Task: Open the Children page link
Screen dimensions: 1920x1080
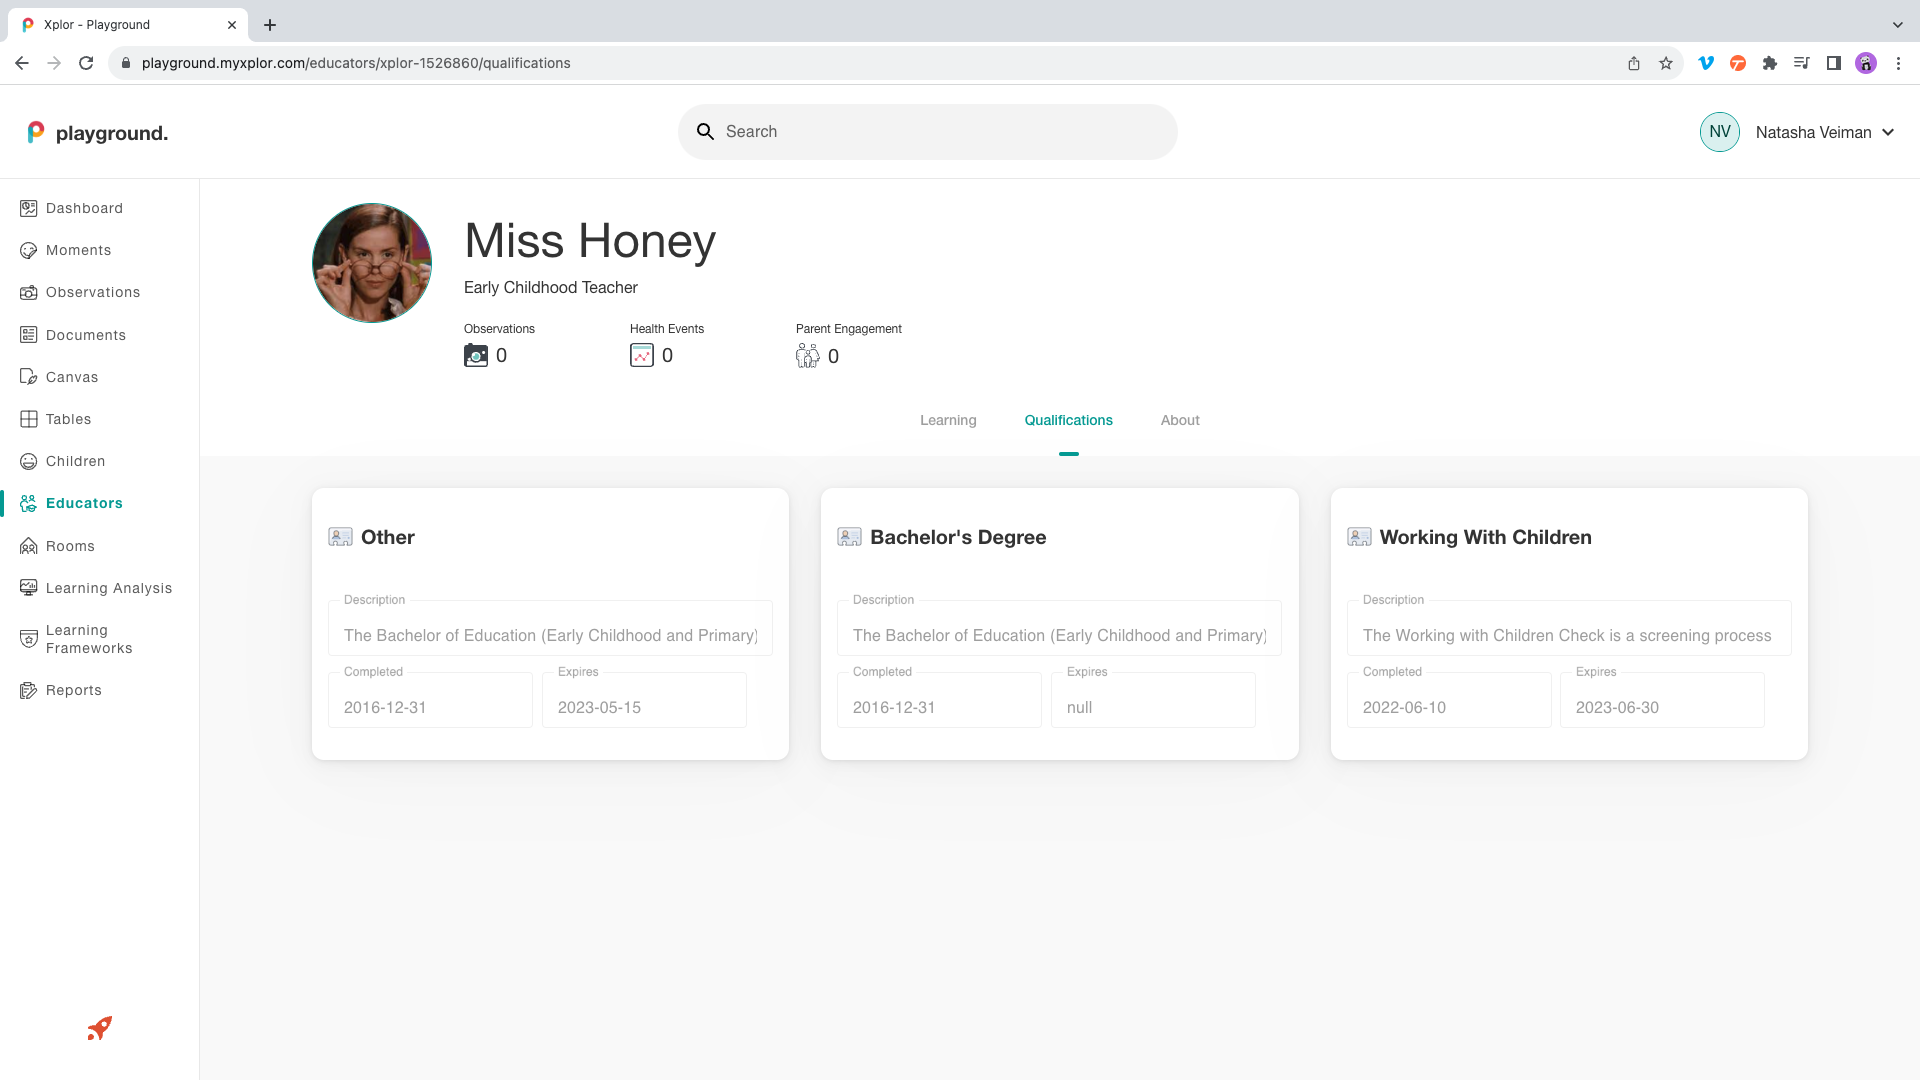Action: (75, 461)
